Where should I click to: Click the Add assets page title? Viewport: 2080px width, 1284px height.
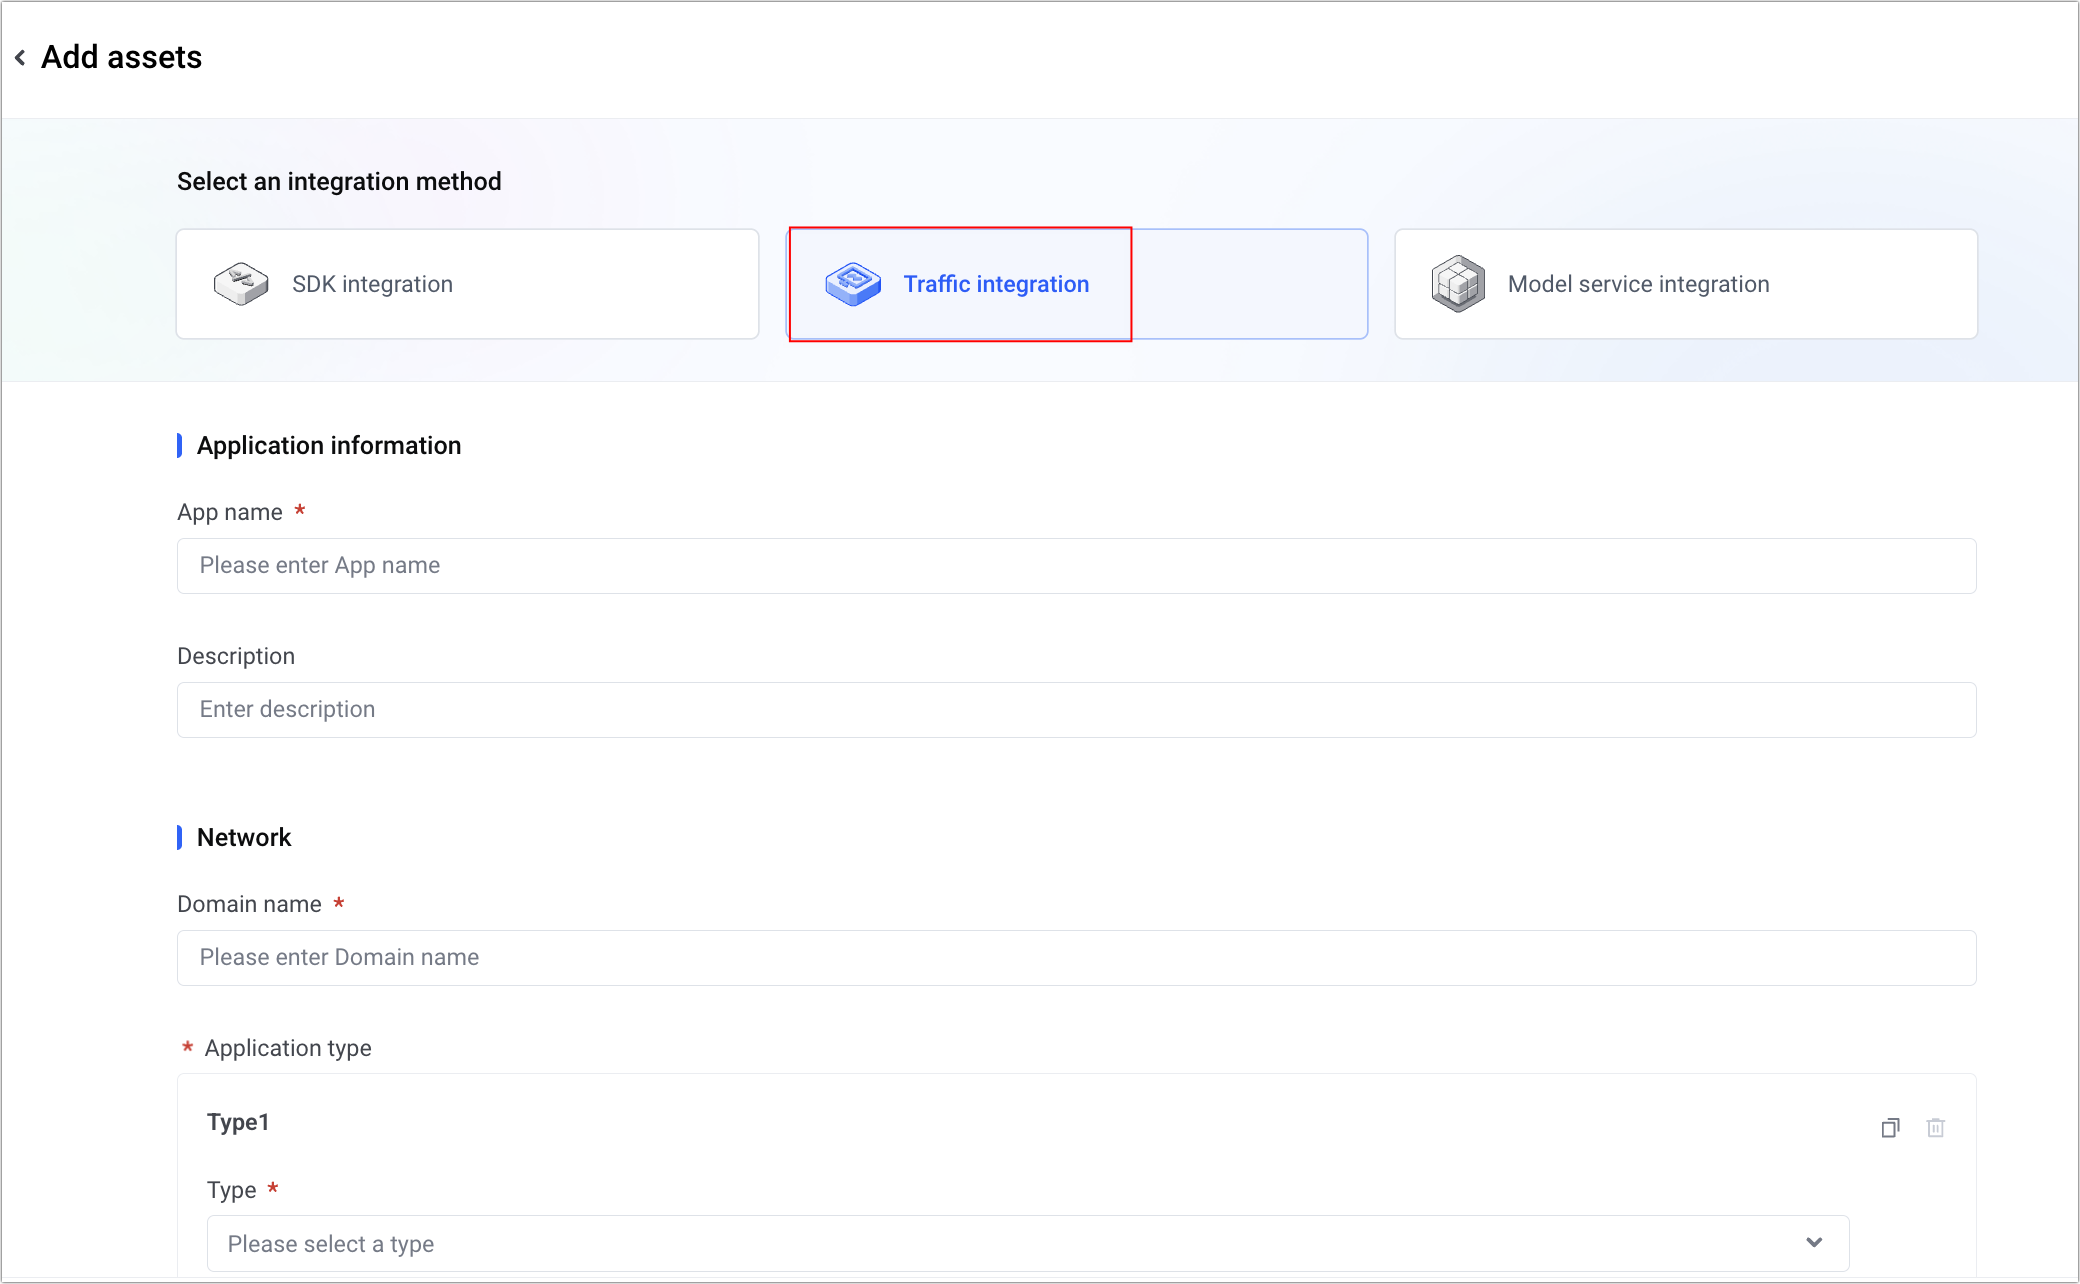click(121, 58)
